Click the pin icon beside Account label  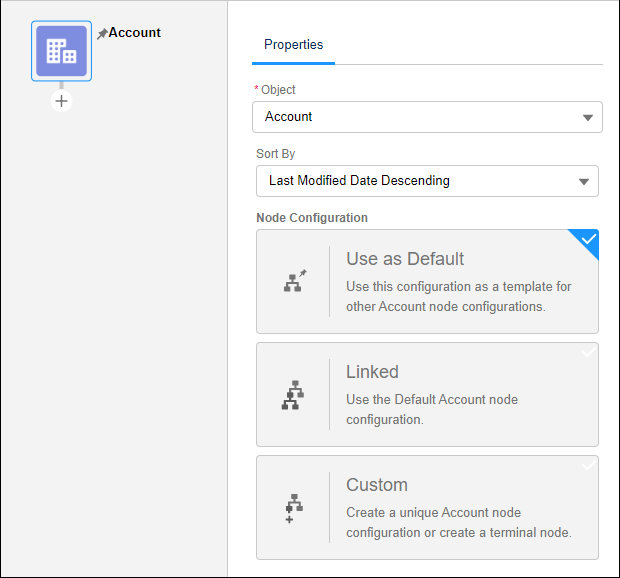point(102,33)
